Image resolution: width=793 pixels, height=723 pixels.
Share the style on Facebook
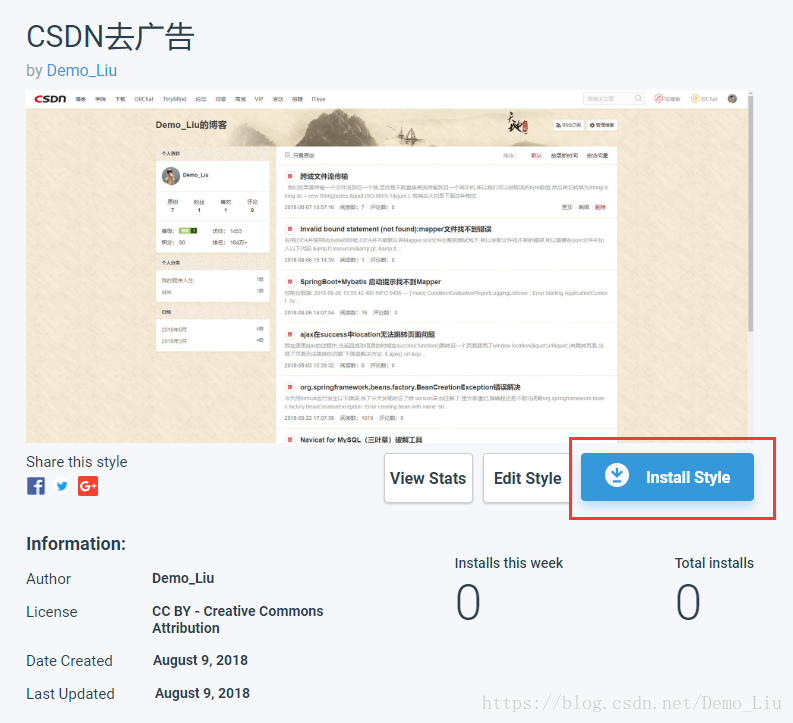pyautogui.click(x=36, y=486)
